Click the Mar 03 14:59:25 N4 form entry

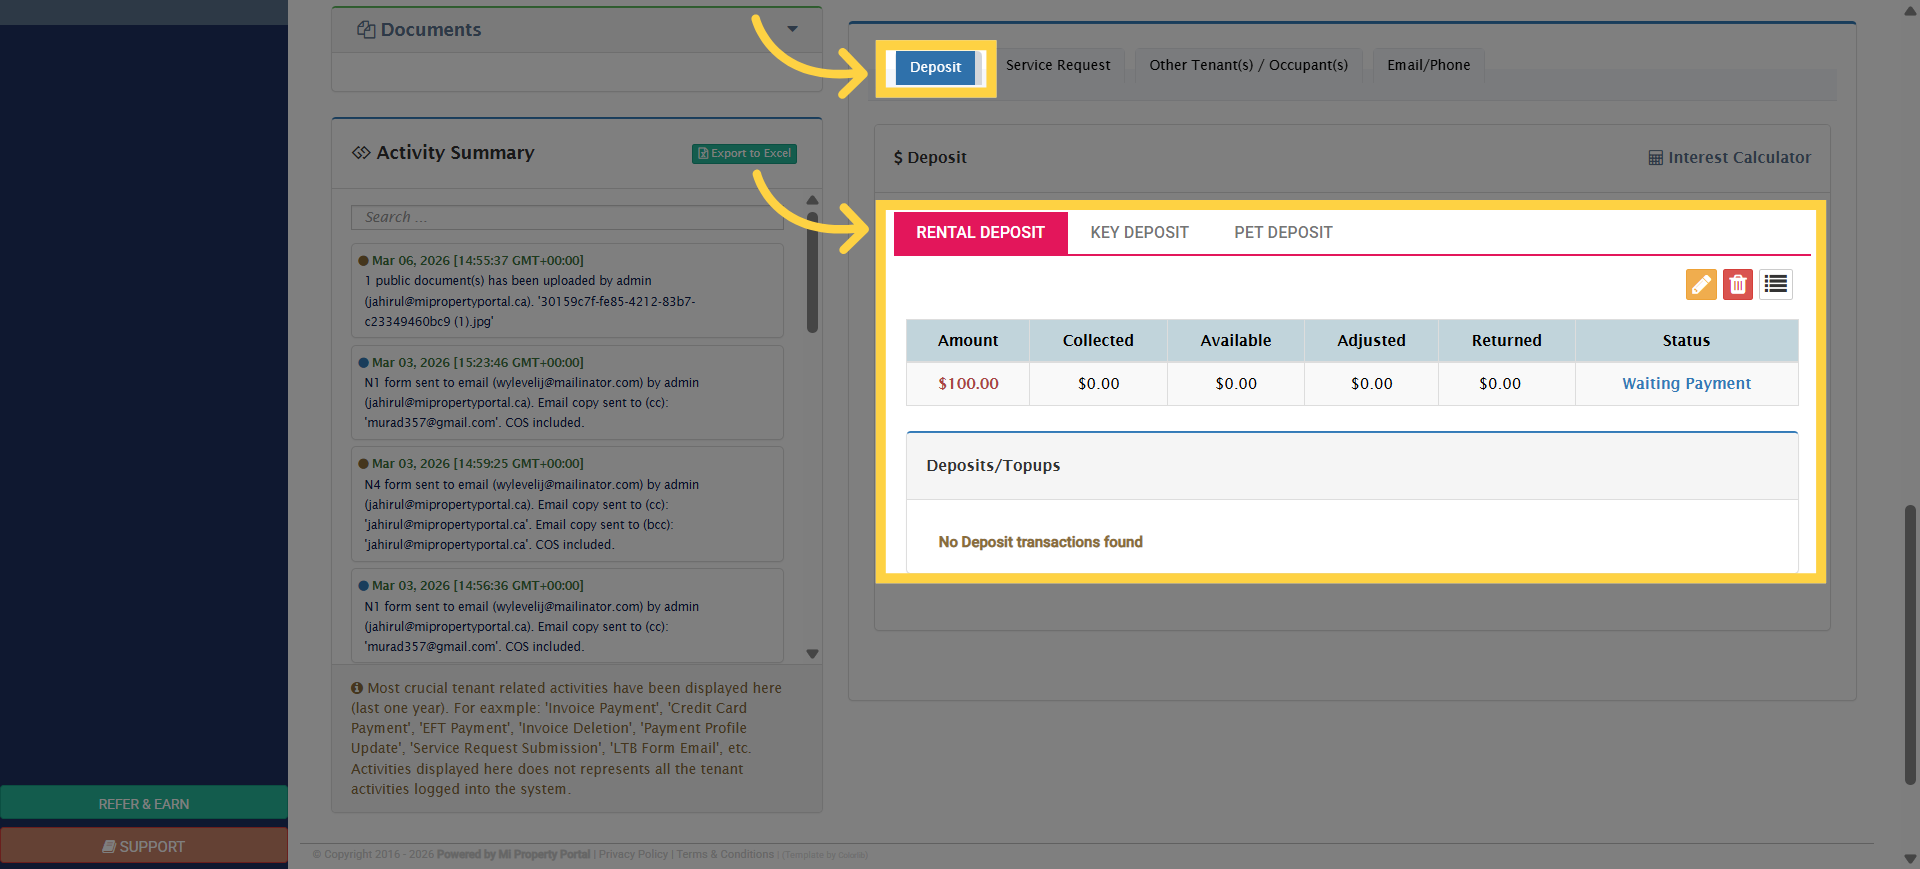(567, 504)
